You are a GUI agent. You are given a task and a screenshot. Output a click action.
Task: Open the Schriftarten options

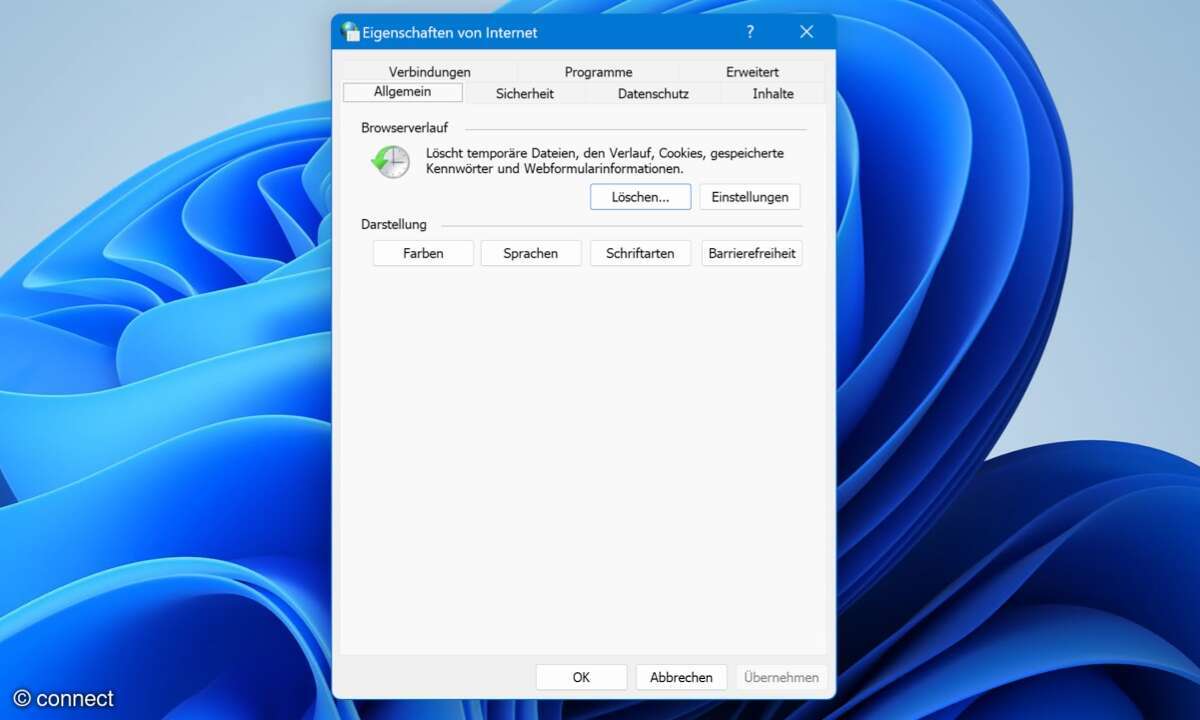(640, 253)
